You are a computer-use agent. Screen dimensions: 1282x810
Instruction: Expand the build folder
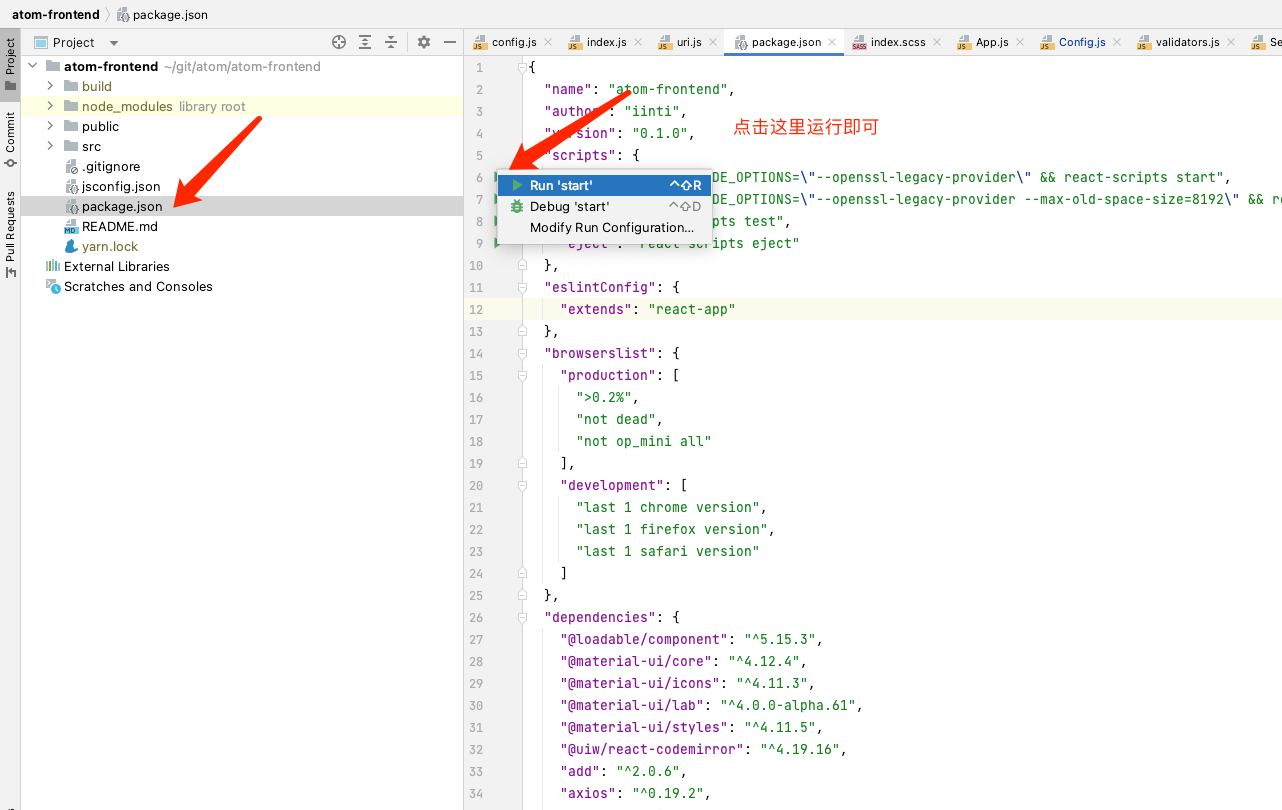point(50,86)
